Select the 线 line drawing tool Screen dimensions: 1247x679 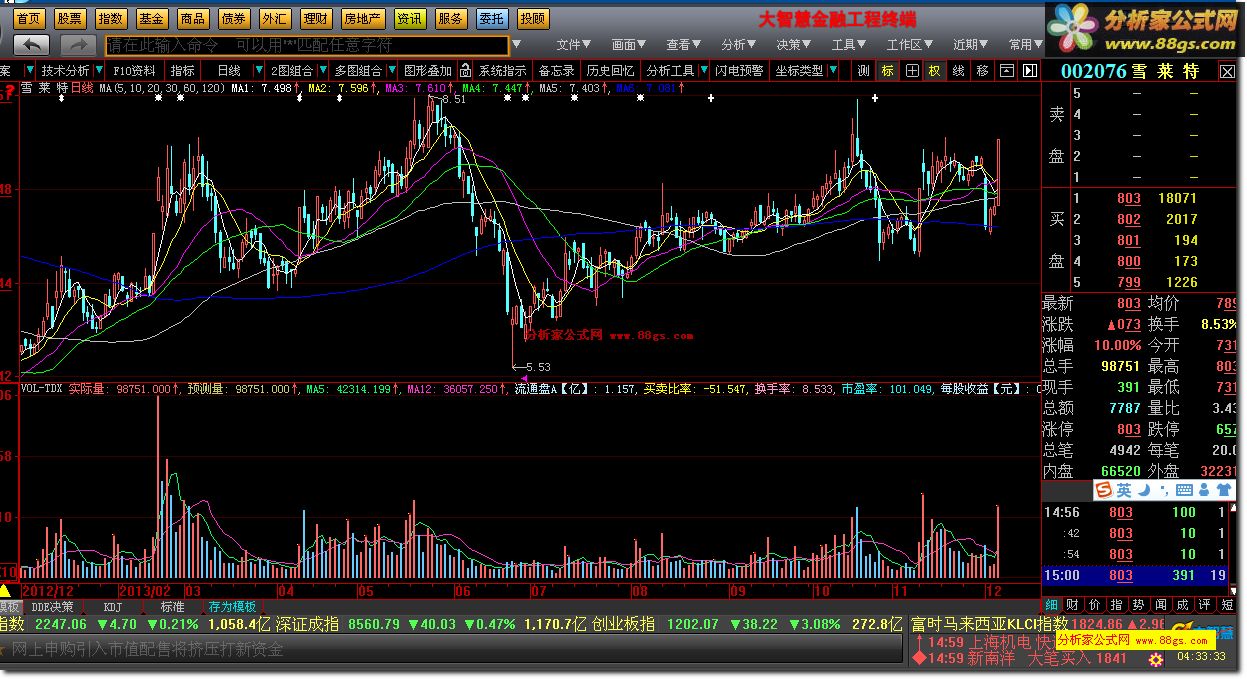click(x=959, y=71)
